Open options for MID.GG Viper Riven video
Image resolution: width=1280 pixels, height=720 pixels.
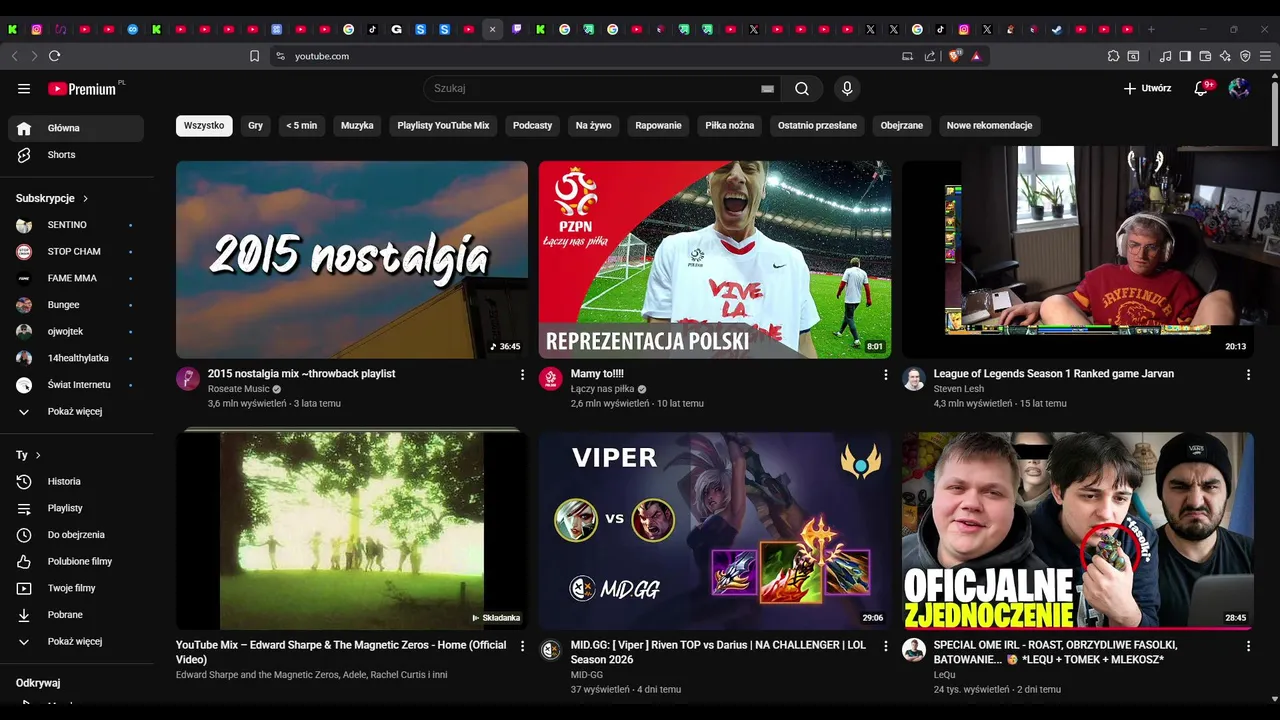coord(885,646)
